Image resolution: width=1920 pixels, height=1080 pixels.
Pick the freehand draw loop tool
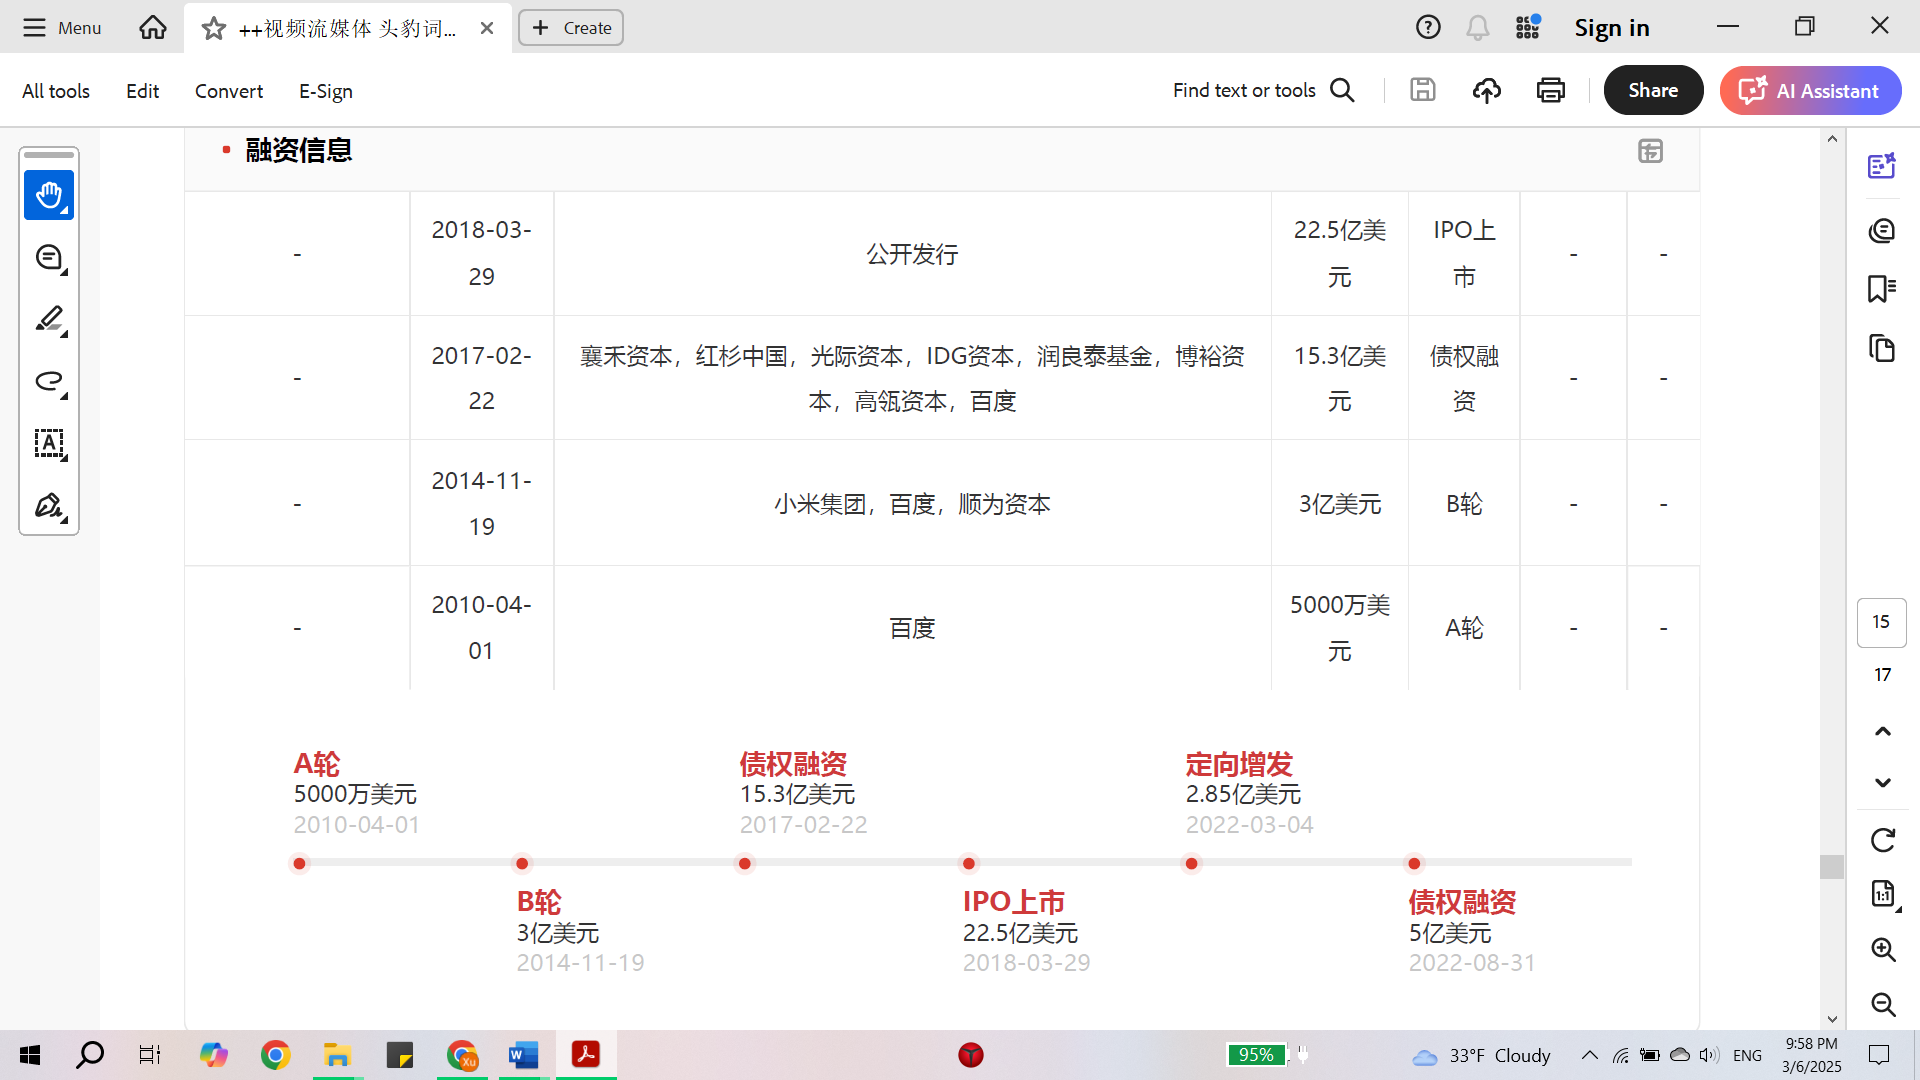49,381
